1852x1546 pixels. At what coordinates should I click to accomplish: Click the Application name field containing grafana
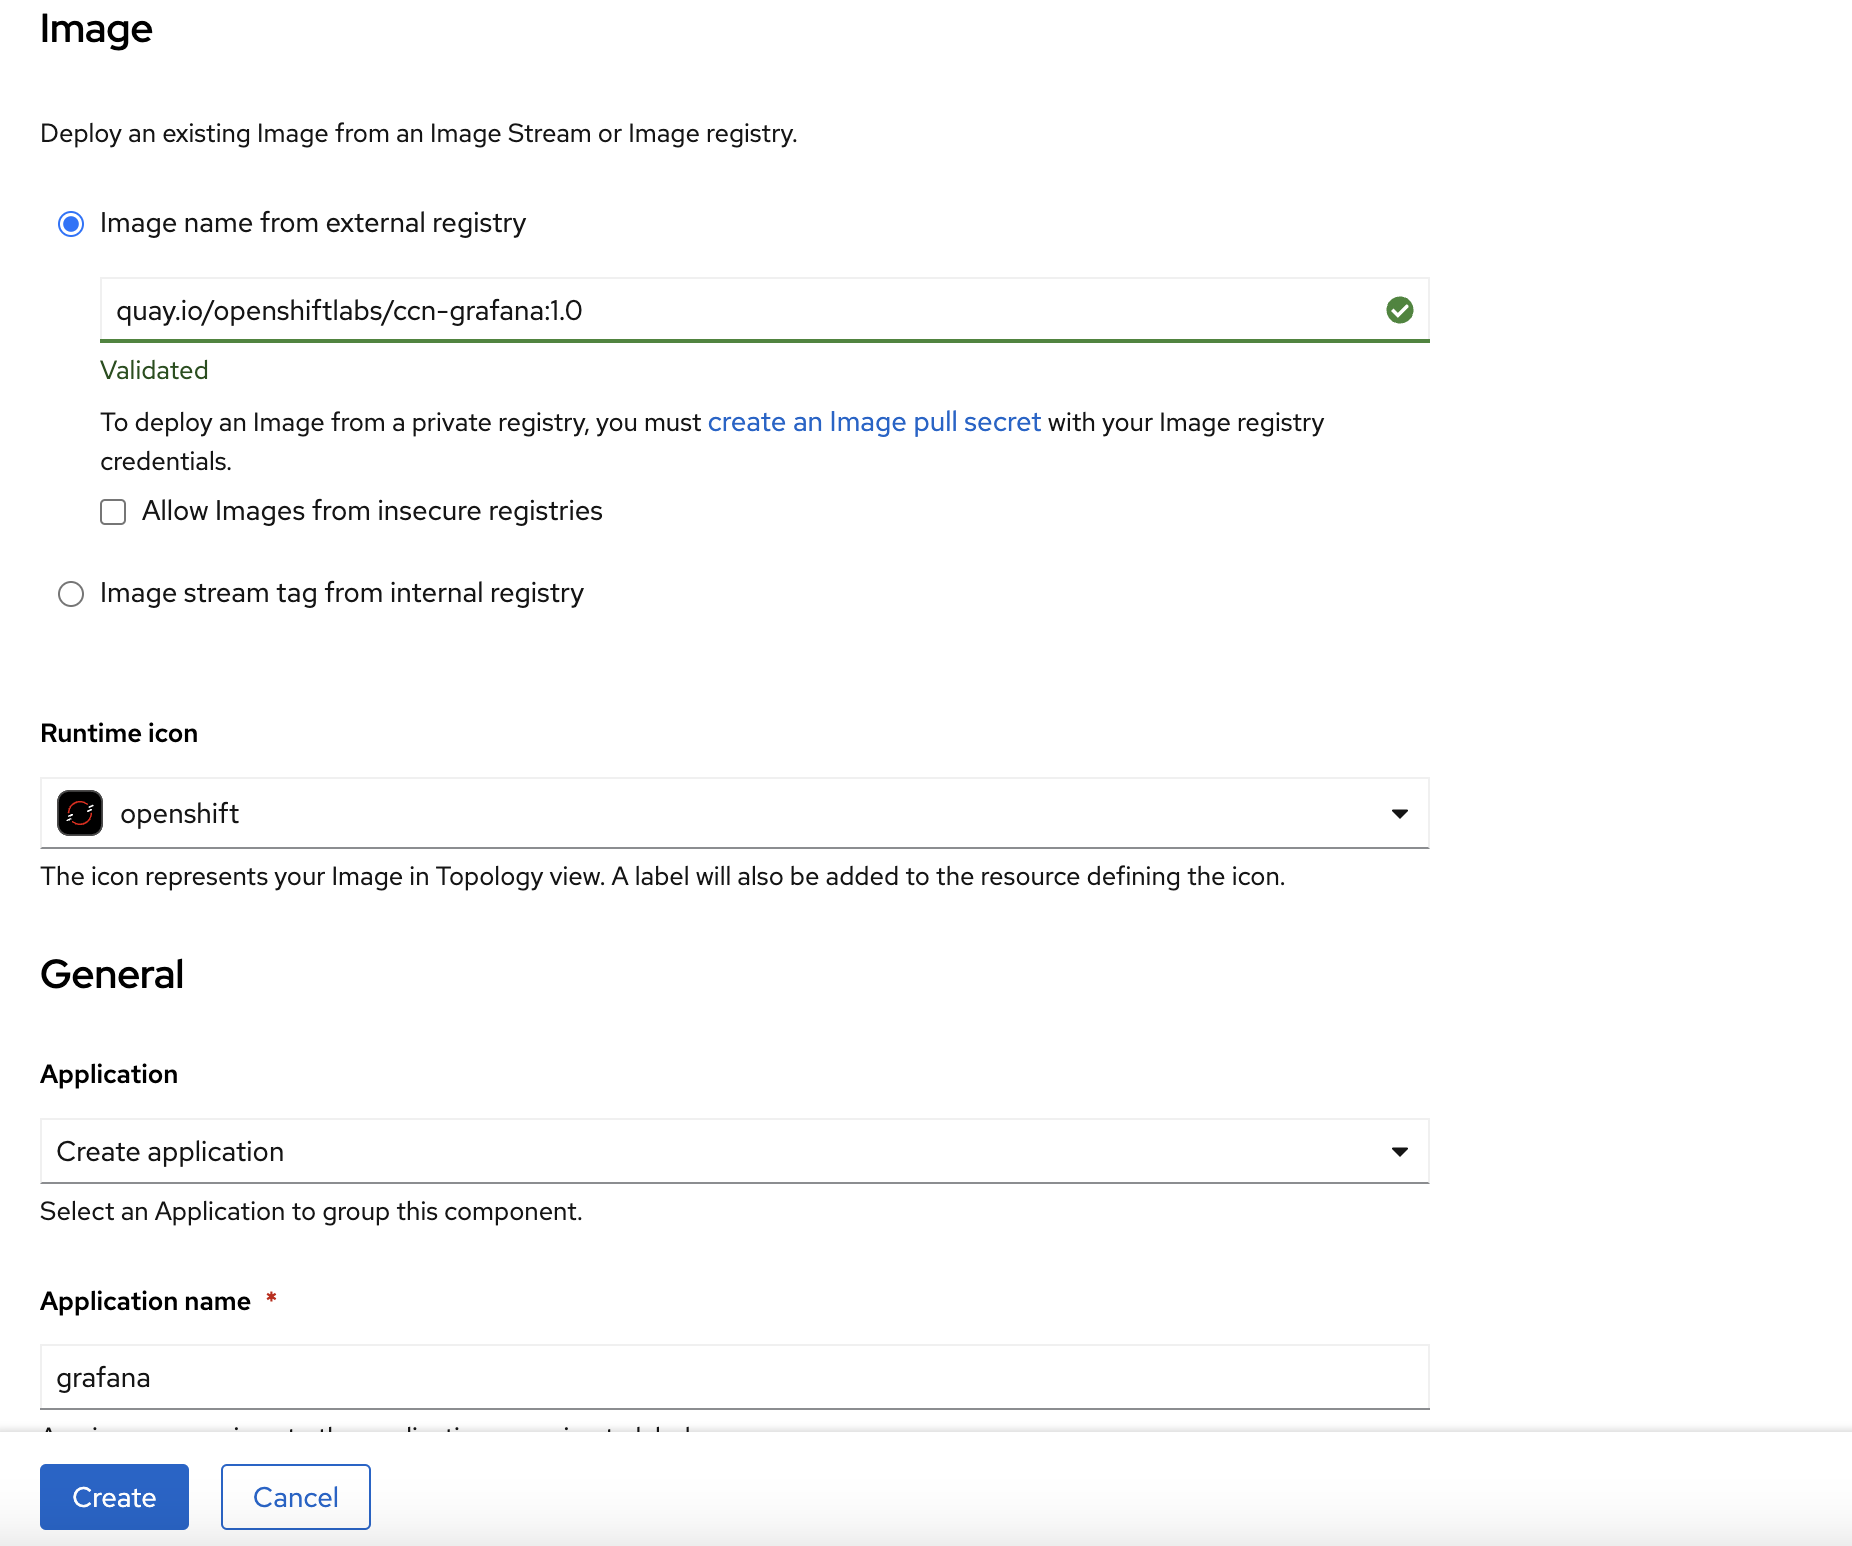734,1377
